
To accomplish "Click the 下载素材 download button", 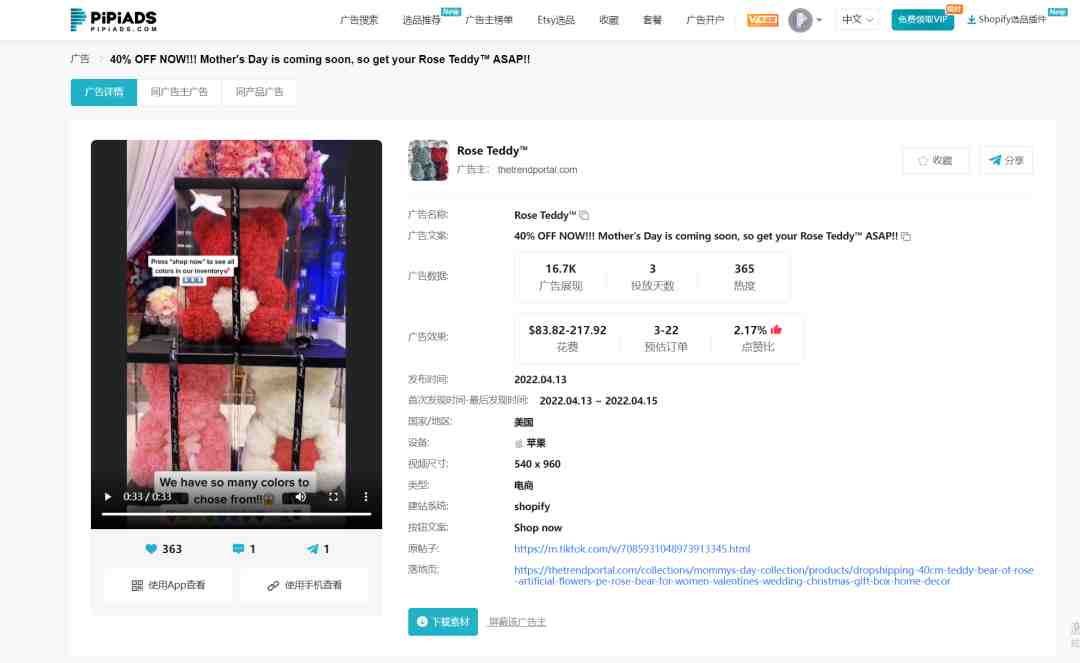I will pos(443,622).
